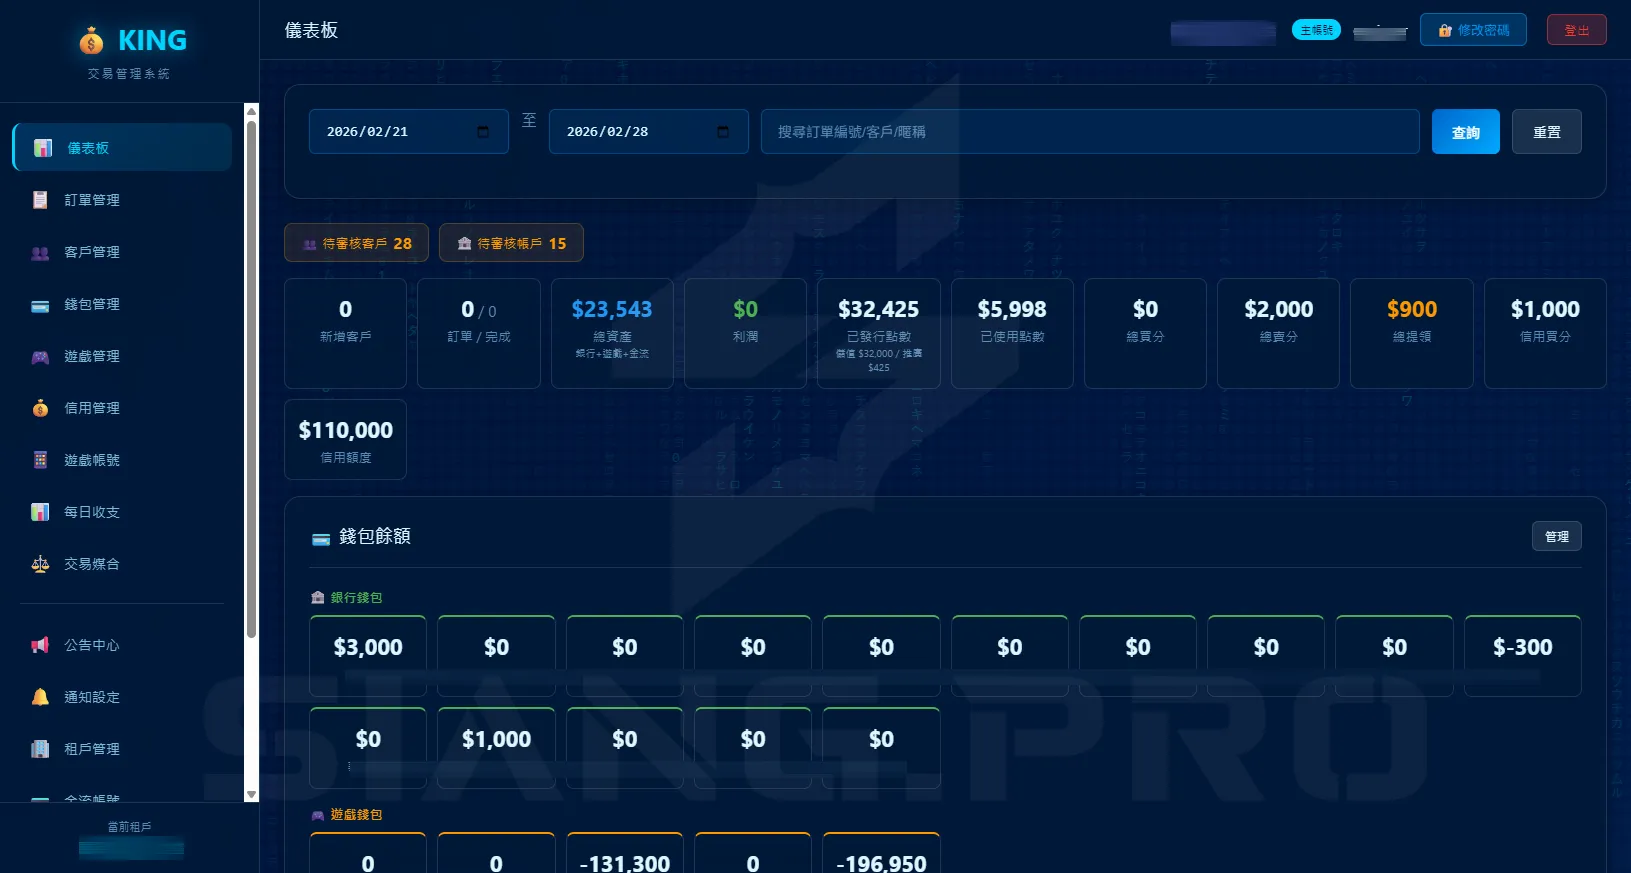Select 遊戲帳號 in the sidebar menu
This screenshot has height=873, width=1631.
pyautogui.click(x=92, y=460)
